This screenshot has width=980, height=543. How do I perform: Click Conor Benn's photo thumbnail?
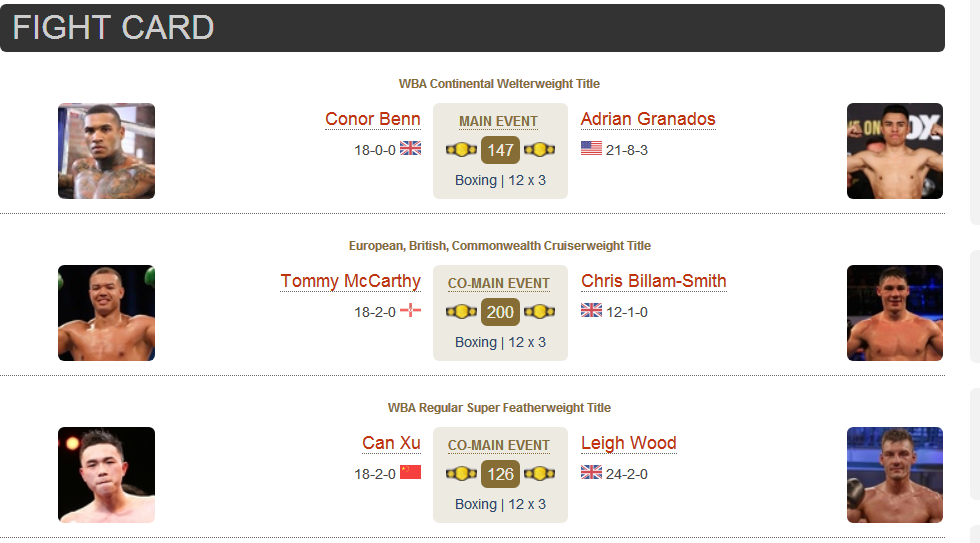pyautogui.click(x=106, y=151)
